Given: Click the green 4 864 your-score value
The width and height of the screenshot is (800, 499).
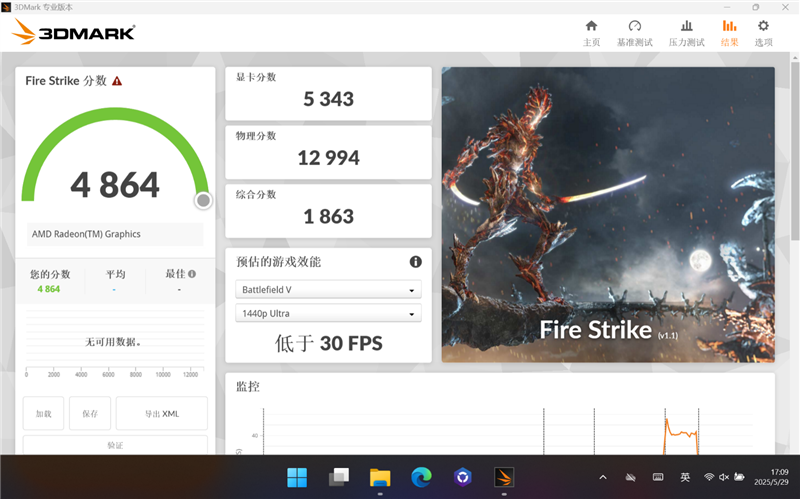Looking at the screenshot, I should [48, 289].
